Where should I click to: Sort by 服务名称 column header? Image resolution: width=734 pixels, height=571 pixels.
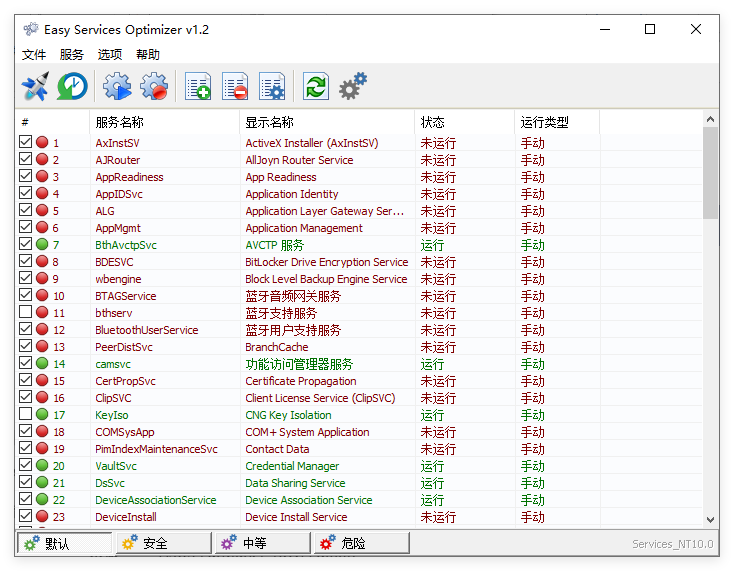(x=164, y=122)
